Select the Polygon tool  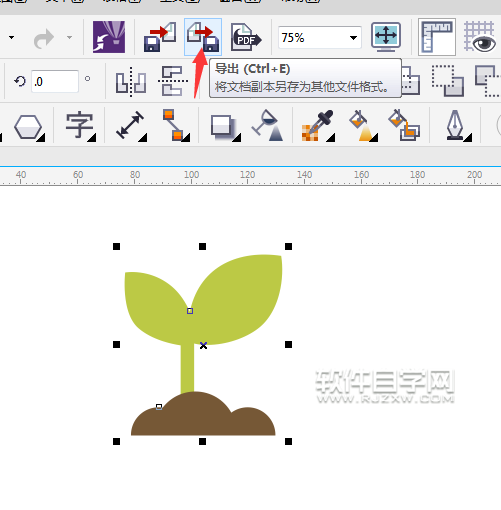29,127
